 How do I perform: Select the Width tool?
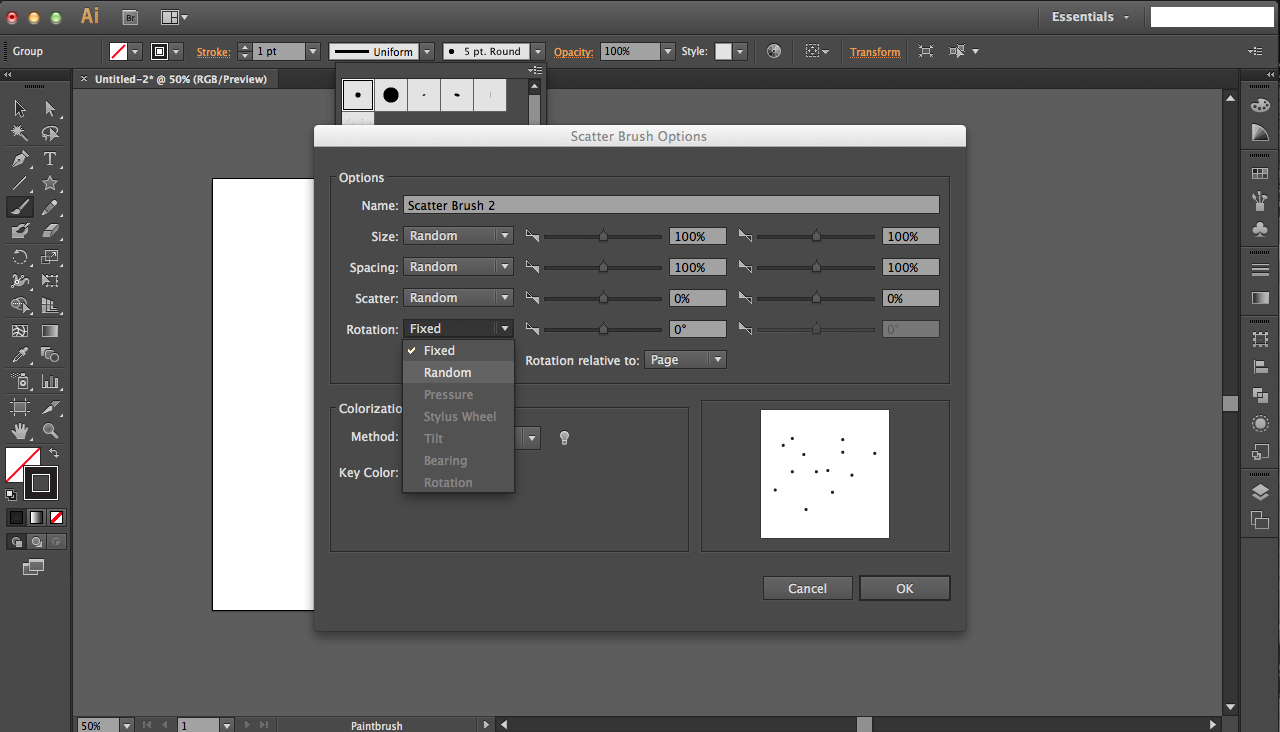point(20,281)
